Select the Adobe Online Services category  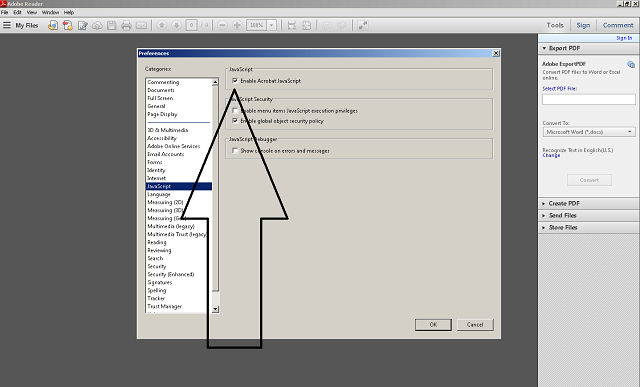(x=173, y=146)
